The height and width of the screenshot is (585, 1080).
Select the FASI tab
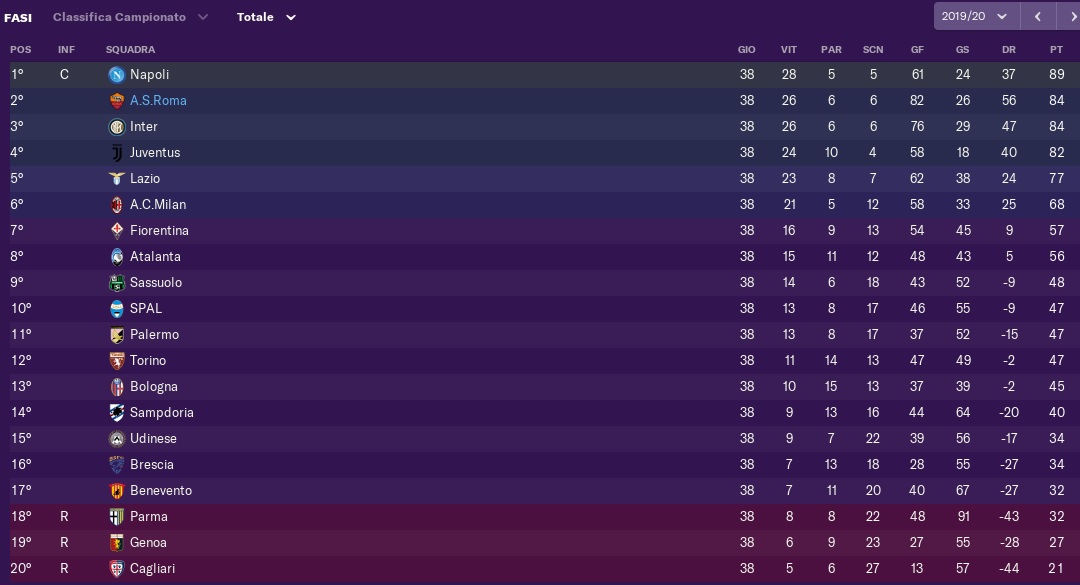point(18,18)
